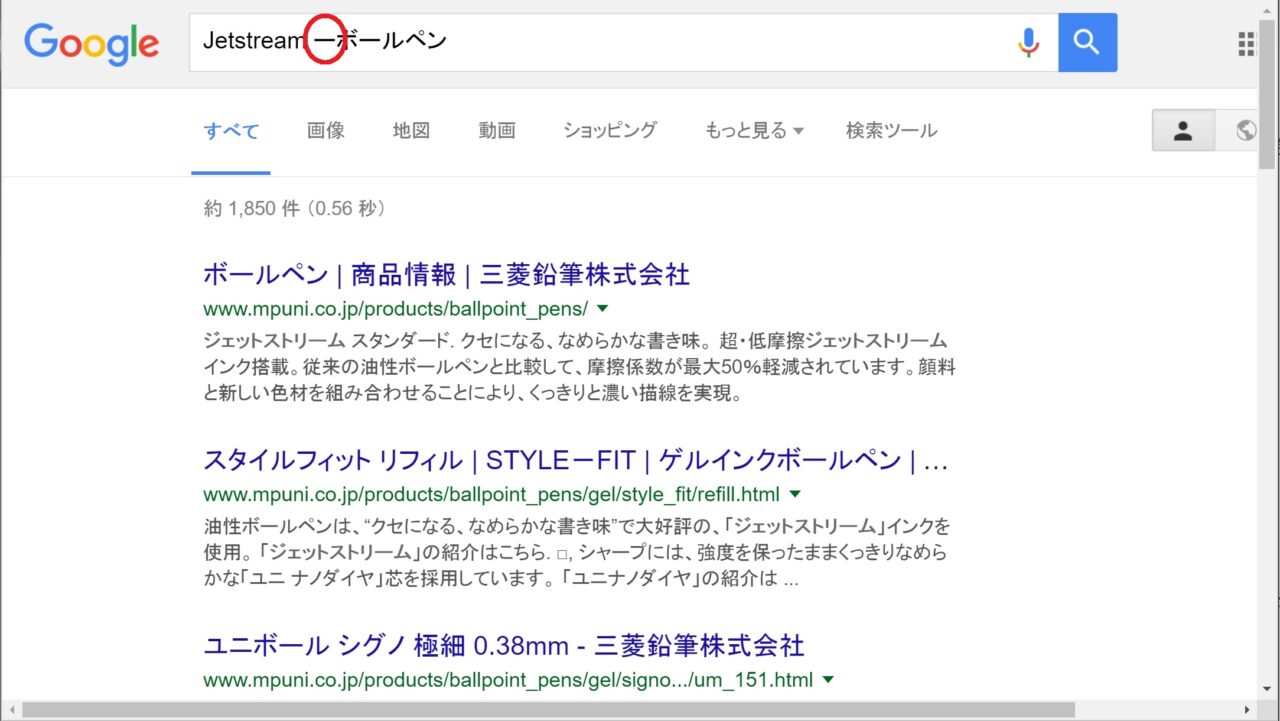Click the Google logo

[91, 43]
